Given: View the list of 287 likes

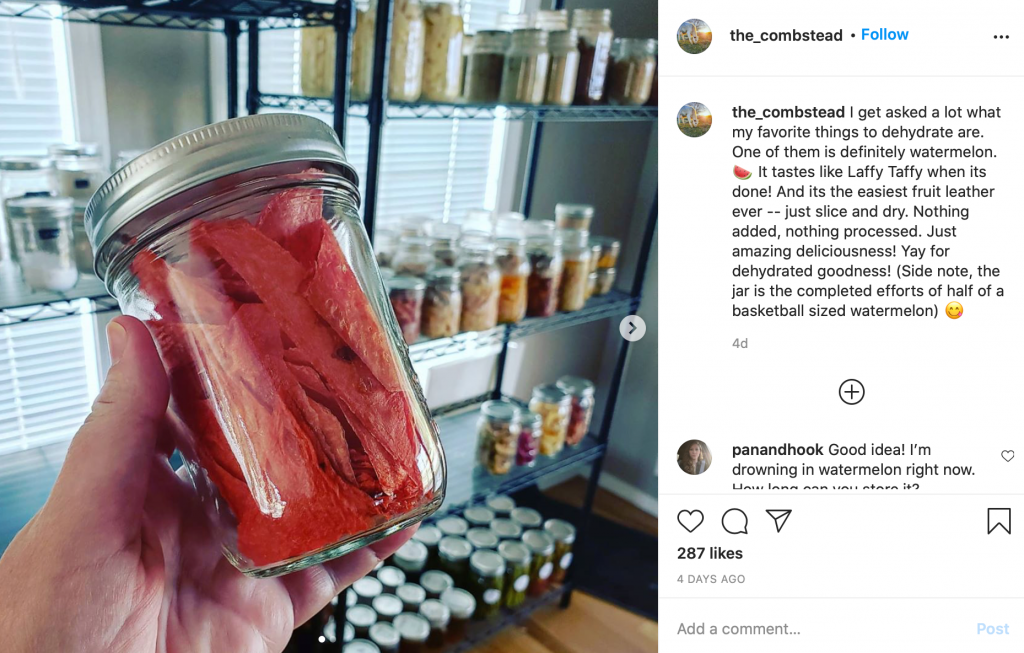Looking at the screenshot, I should pos(710,553).
